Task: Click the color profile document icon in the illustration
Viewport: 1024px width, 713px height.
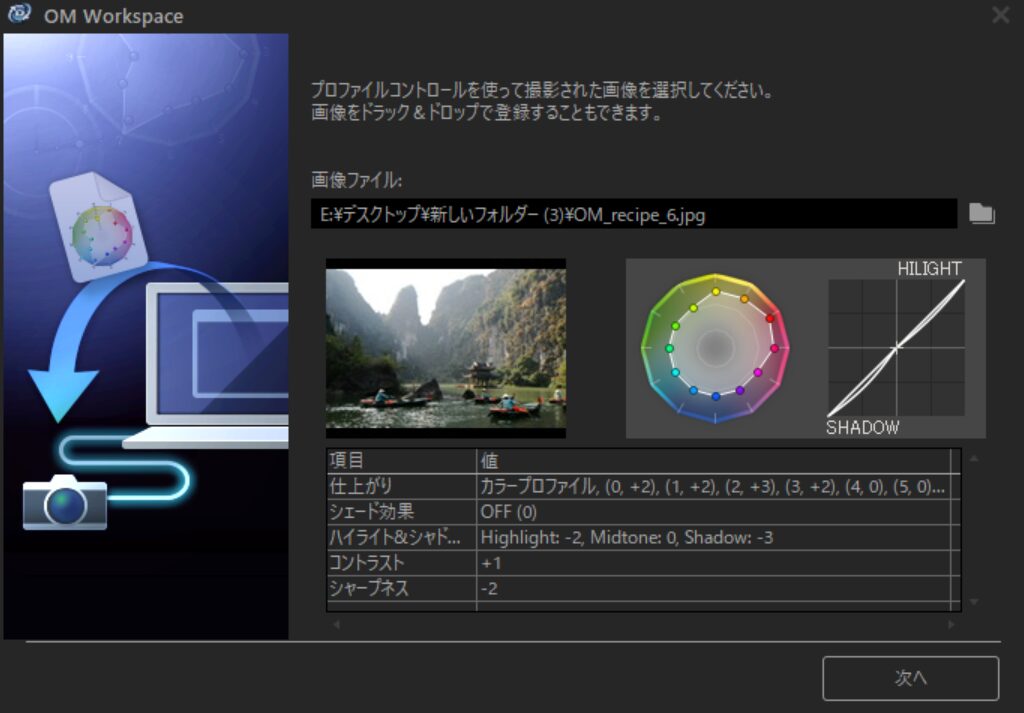Action: tap(98, 227)
